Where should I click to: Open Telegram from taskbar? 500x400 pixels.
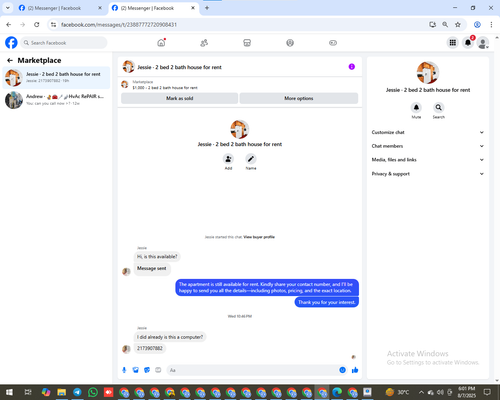click(x=77, y=392)
